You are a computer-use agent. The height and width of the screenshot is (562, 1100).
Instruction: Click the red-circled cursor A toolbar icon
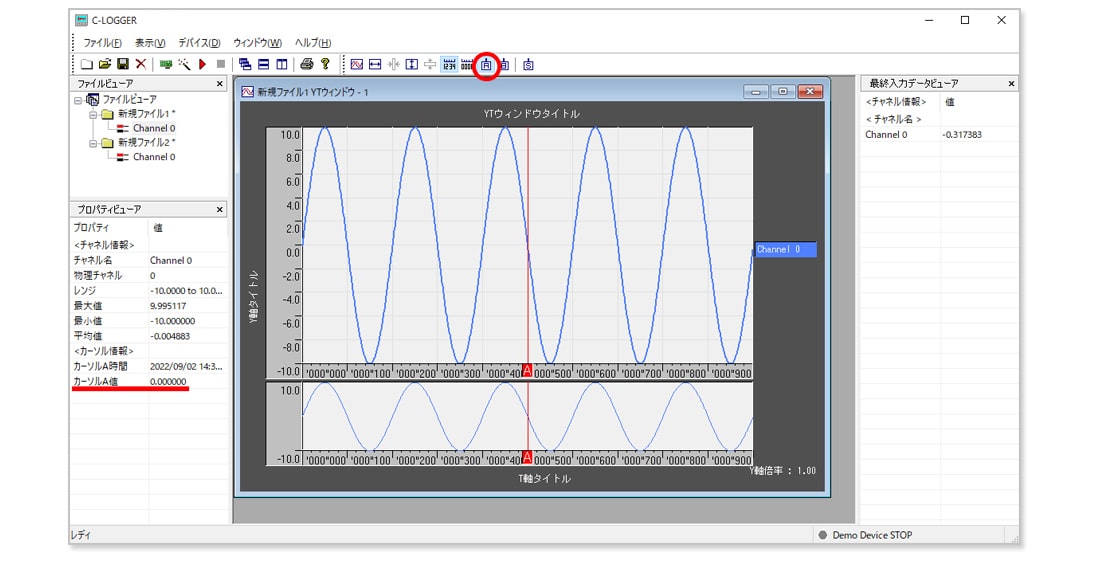486,64
